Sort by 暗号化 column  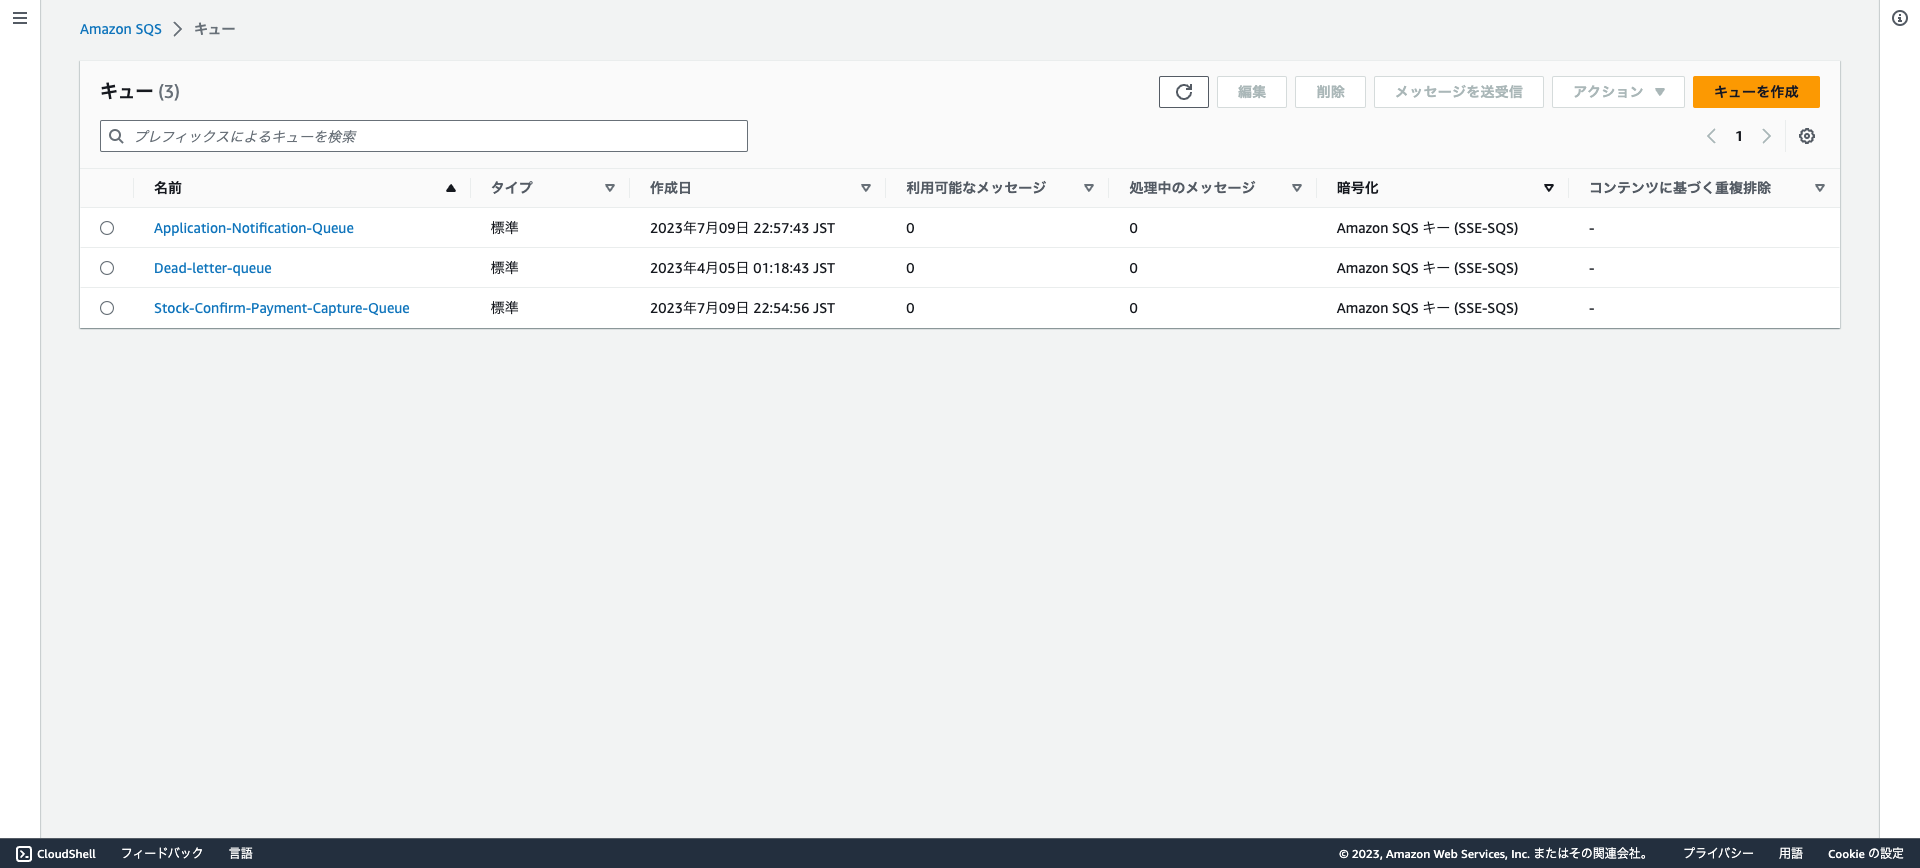pos(1549,188)
